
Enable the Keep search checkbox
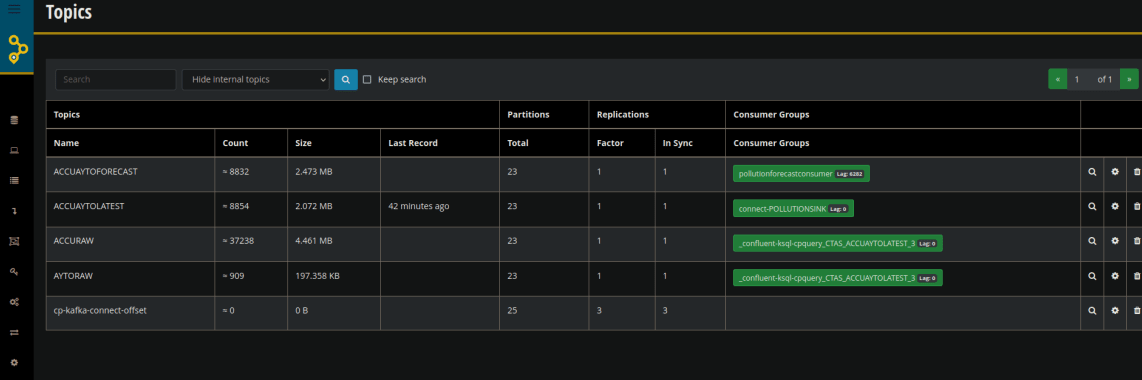tap(367, 79)
